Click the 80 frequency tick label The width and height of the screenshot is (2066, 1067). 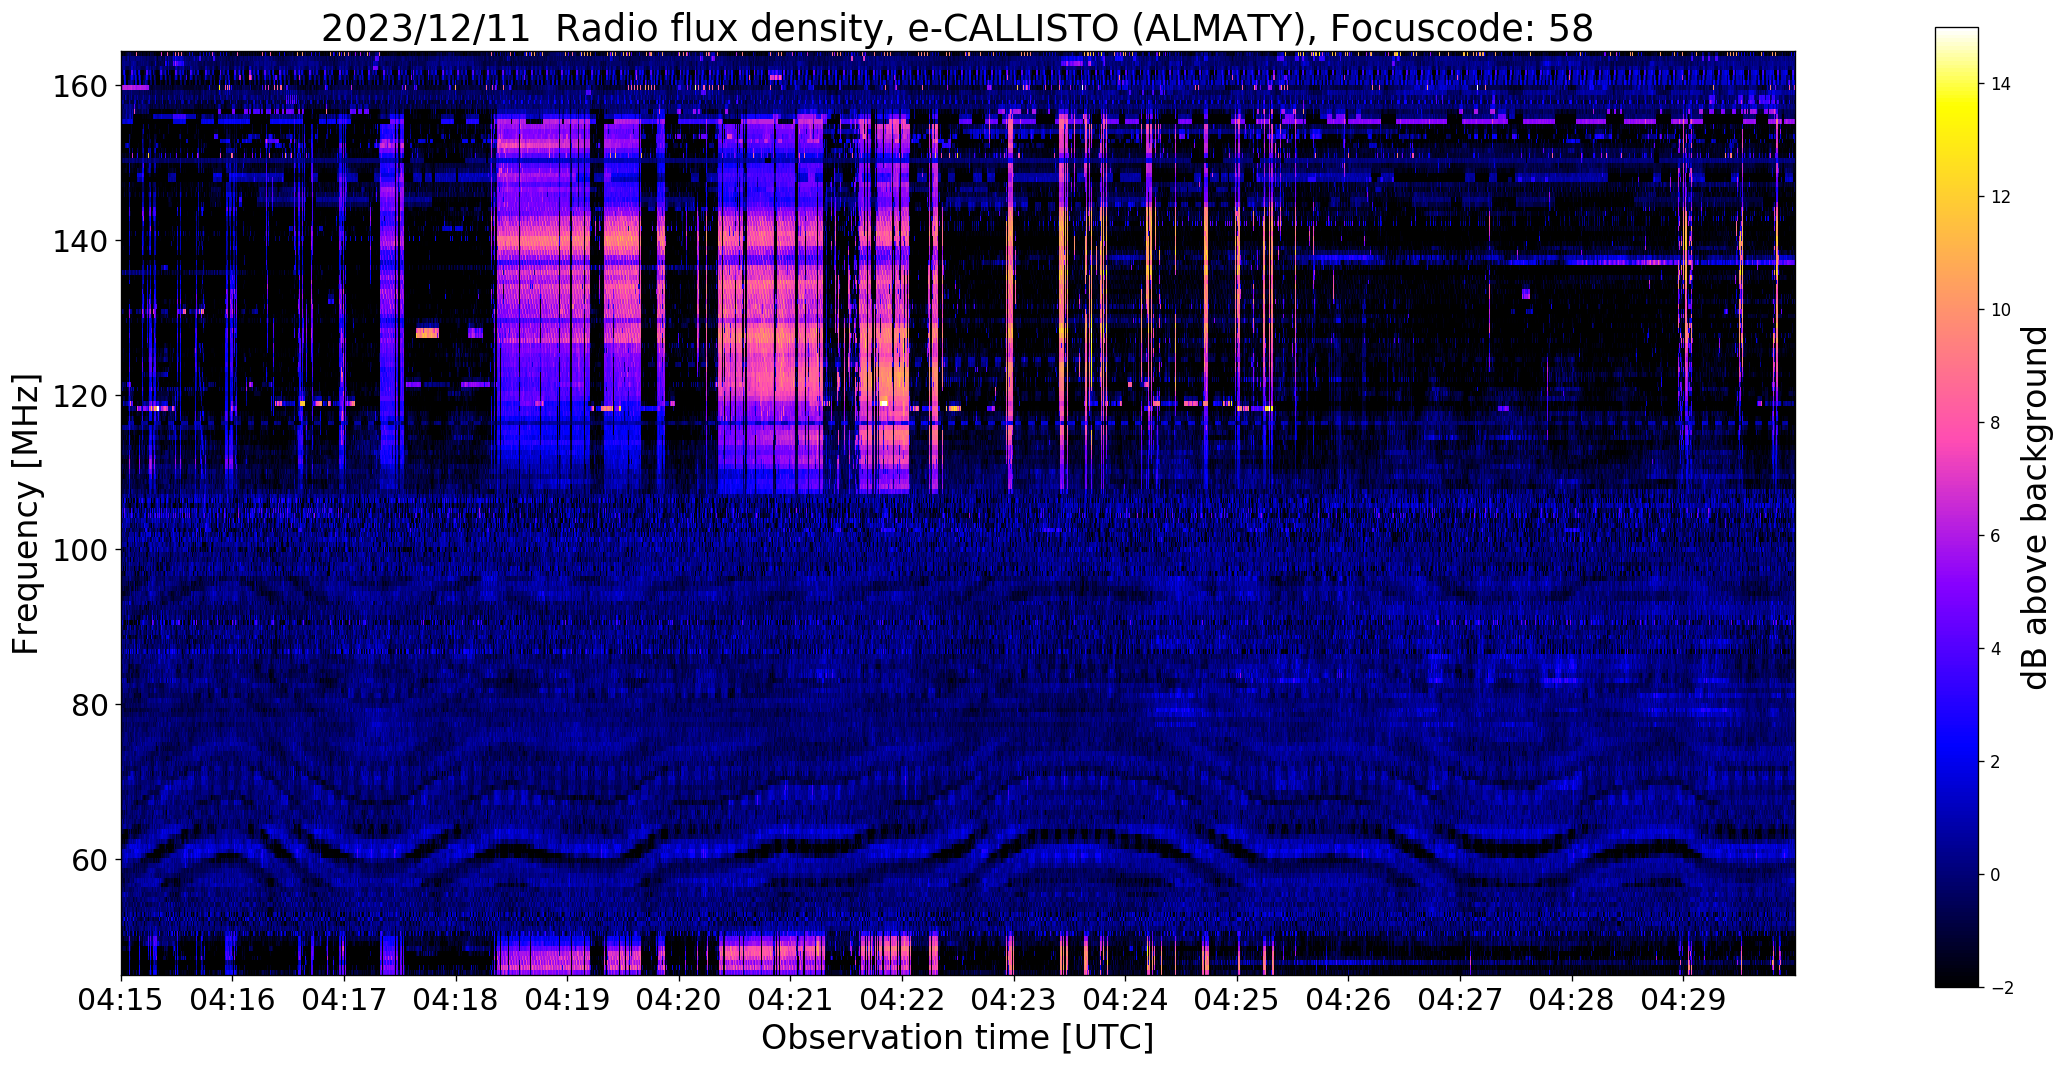[x=89, y=705]
